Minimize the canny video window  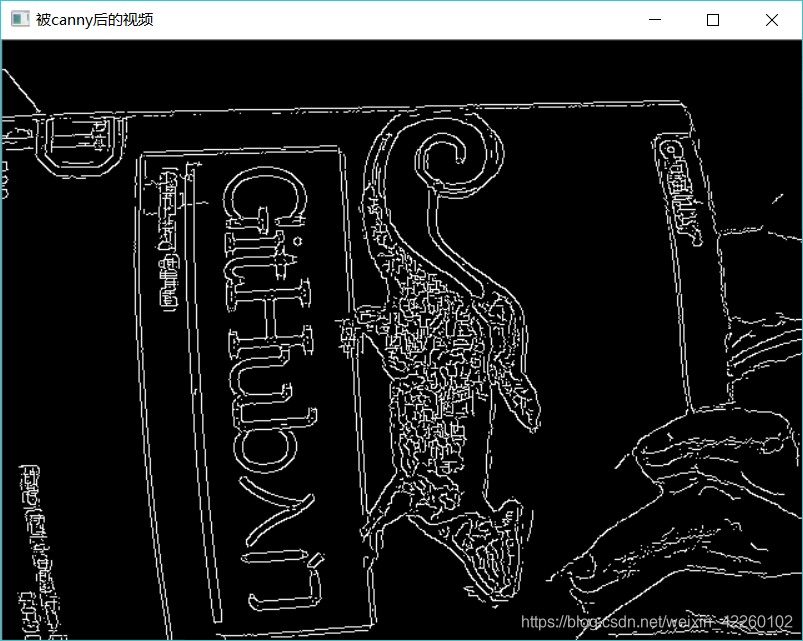click(654, 20)
